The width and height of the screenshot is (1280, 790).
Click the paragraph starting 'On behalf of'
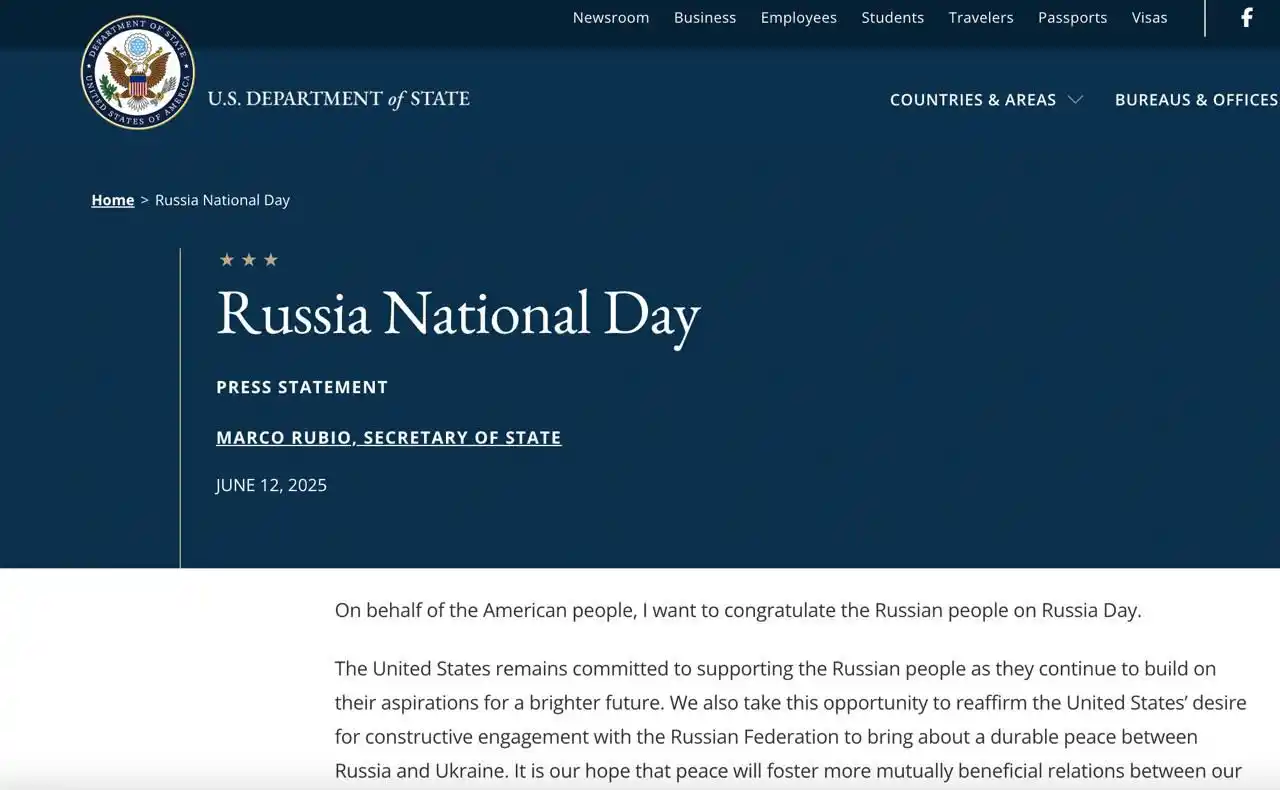tap(738, 610)
